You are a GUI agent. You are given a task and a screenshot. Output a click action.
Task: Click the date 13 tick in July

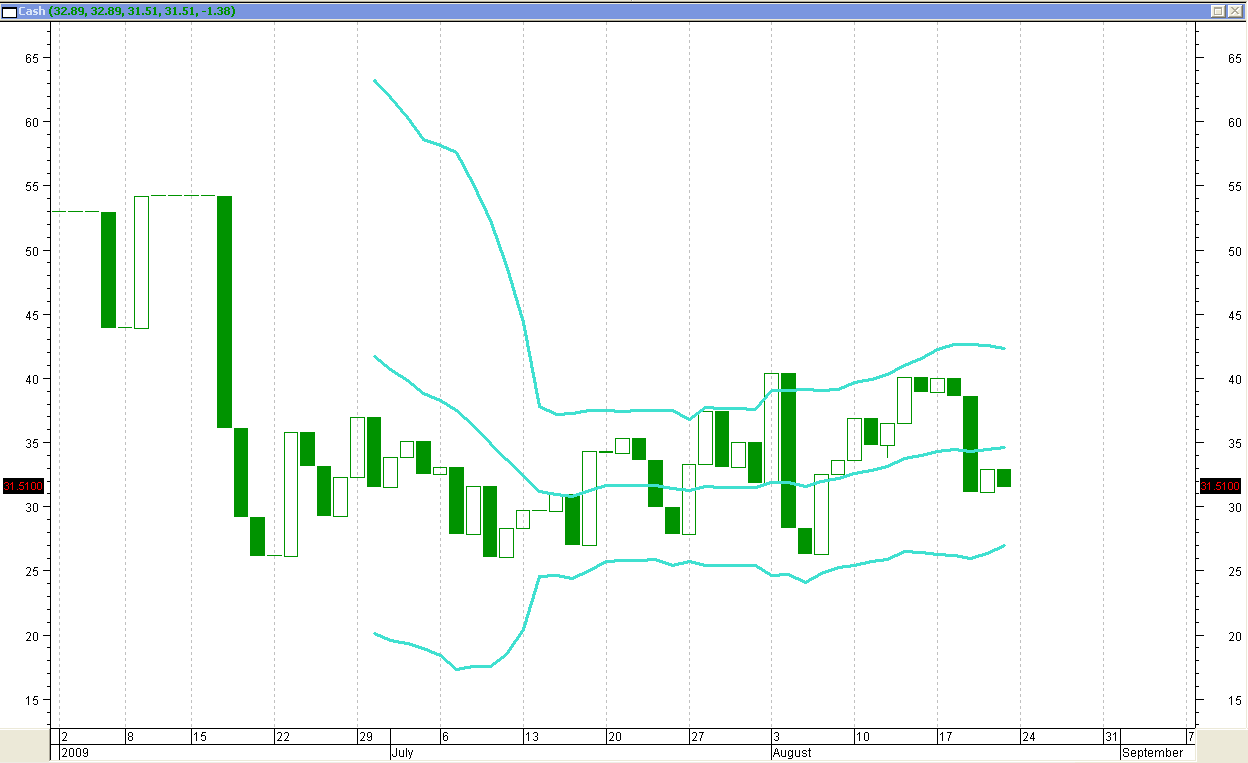(x=531, y=737)
